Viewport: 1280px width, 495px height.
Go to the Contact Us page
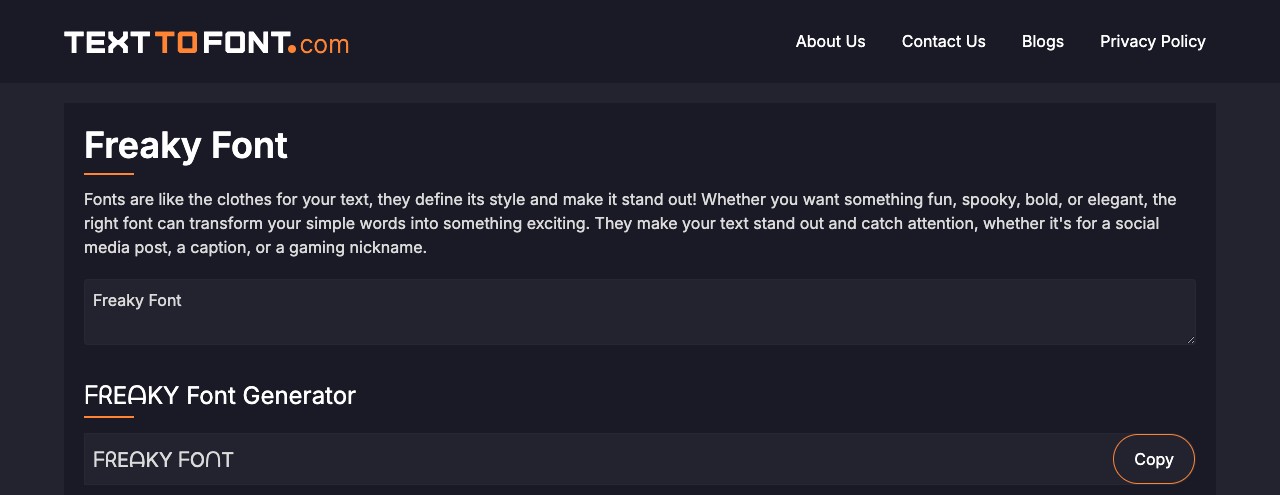pyautogui.click(x=943, y=41)
